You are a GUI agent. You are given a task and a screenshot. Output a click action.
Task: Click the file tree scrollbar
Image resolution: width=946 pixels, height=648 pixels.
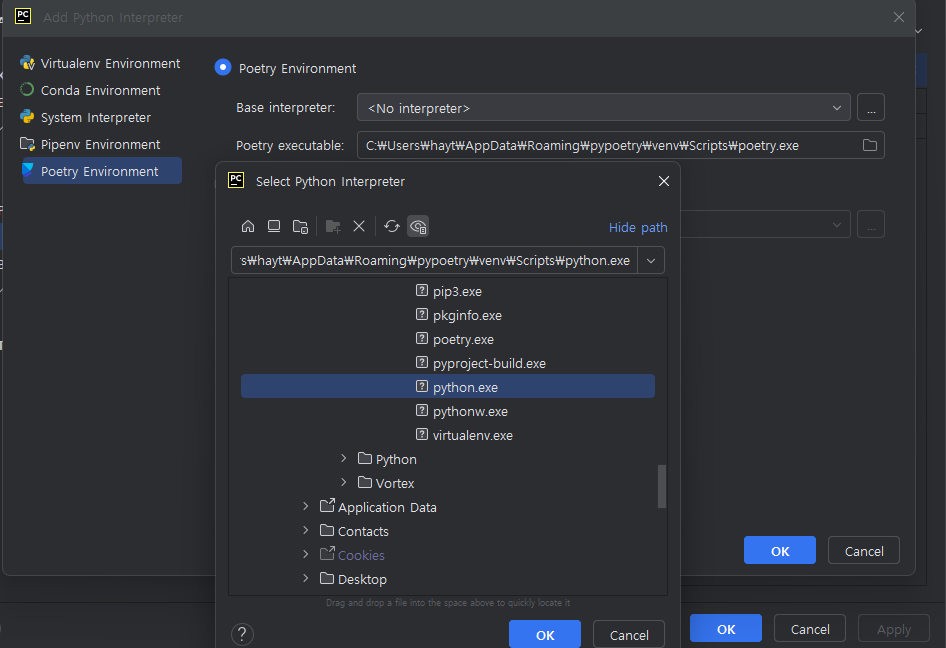pyautogui.click(x=662, y=486)
